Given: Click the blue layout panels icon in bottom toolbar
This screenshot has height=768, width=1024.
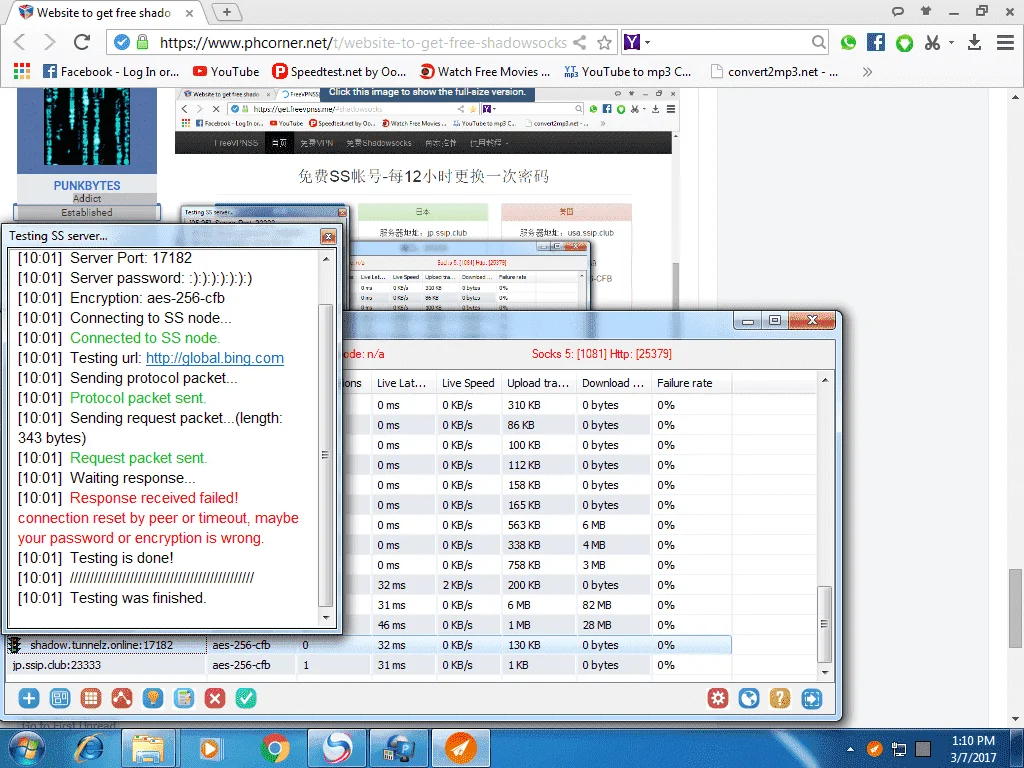Looking at the screenshot, I should coord(59,698).
